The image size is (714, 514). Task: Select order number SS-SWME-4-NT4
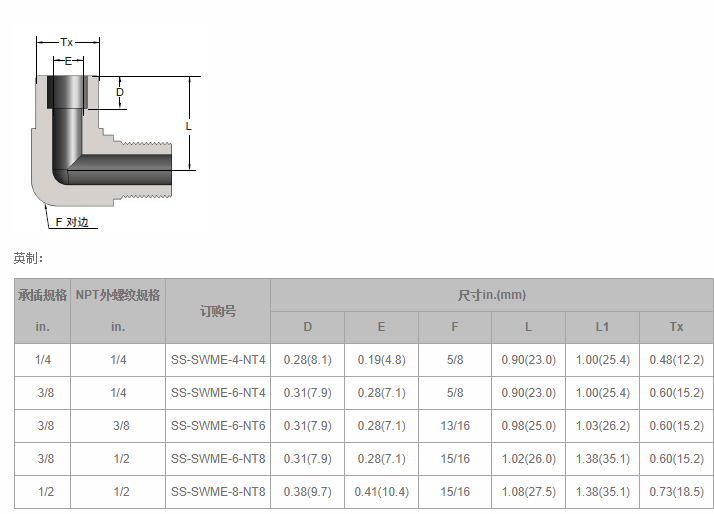tap(218, 360)
